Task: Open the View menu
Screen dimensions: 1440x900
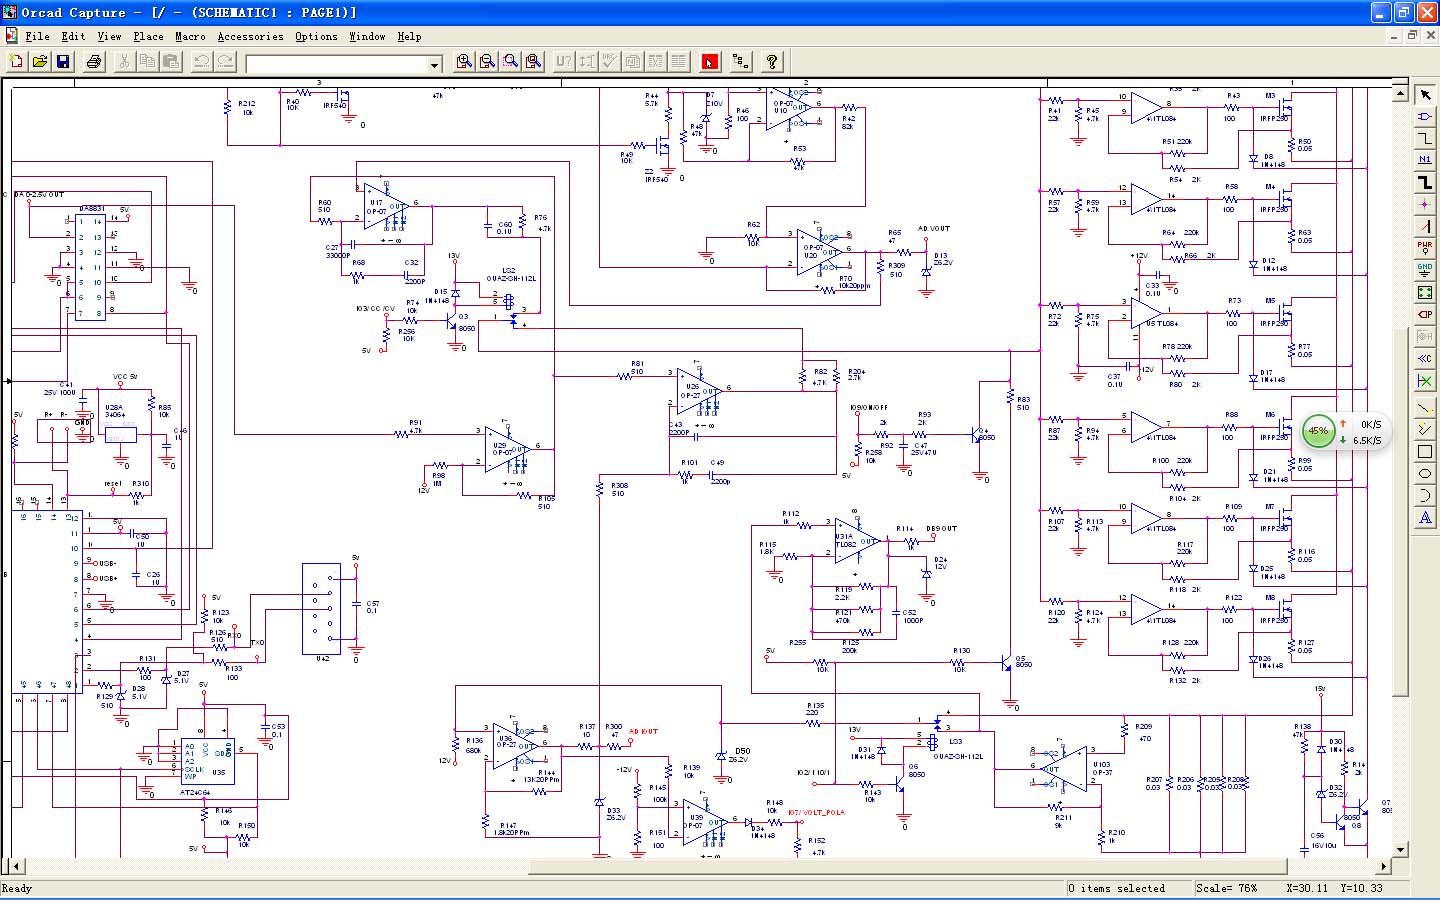Action: click(x=109, y=36)
